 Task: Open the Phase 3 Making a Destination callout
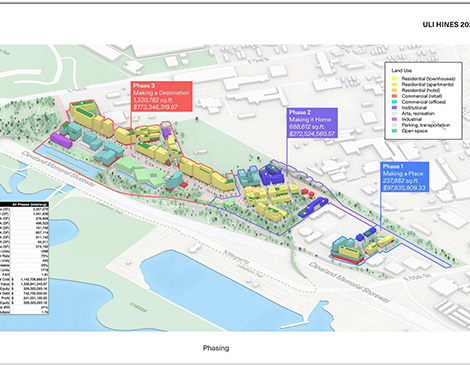tap(162, 96)
